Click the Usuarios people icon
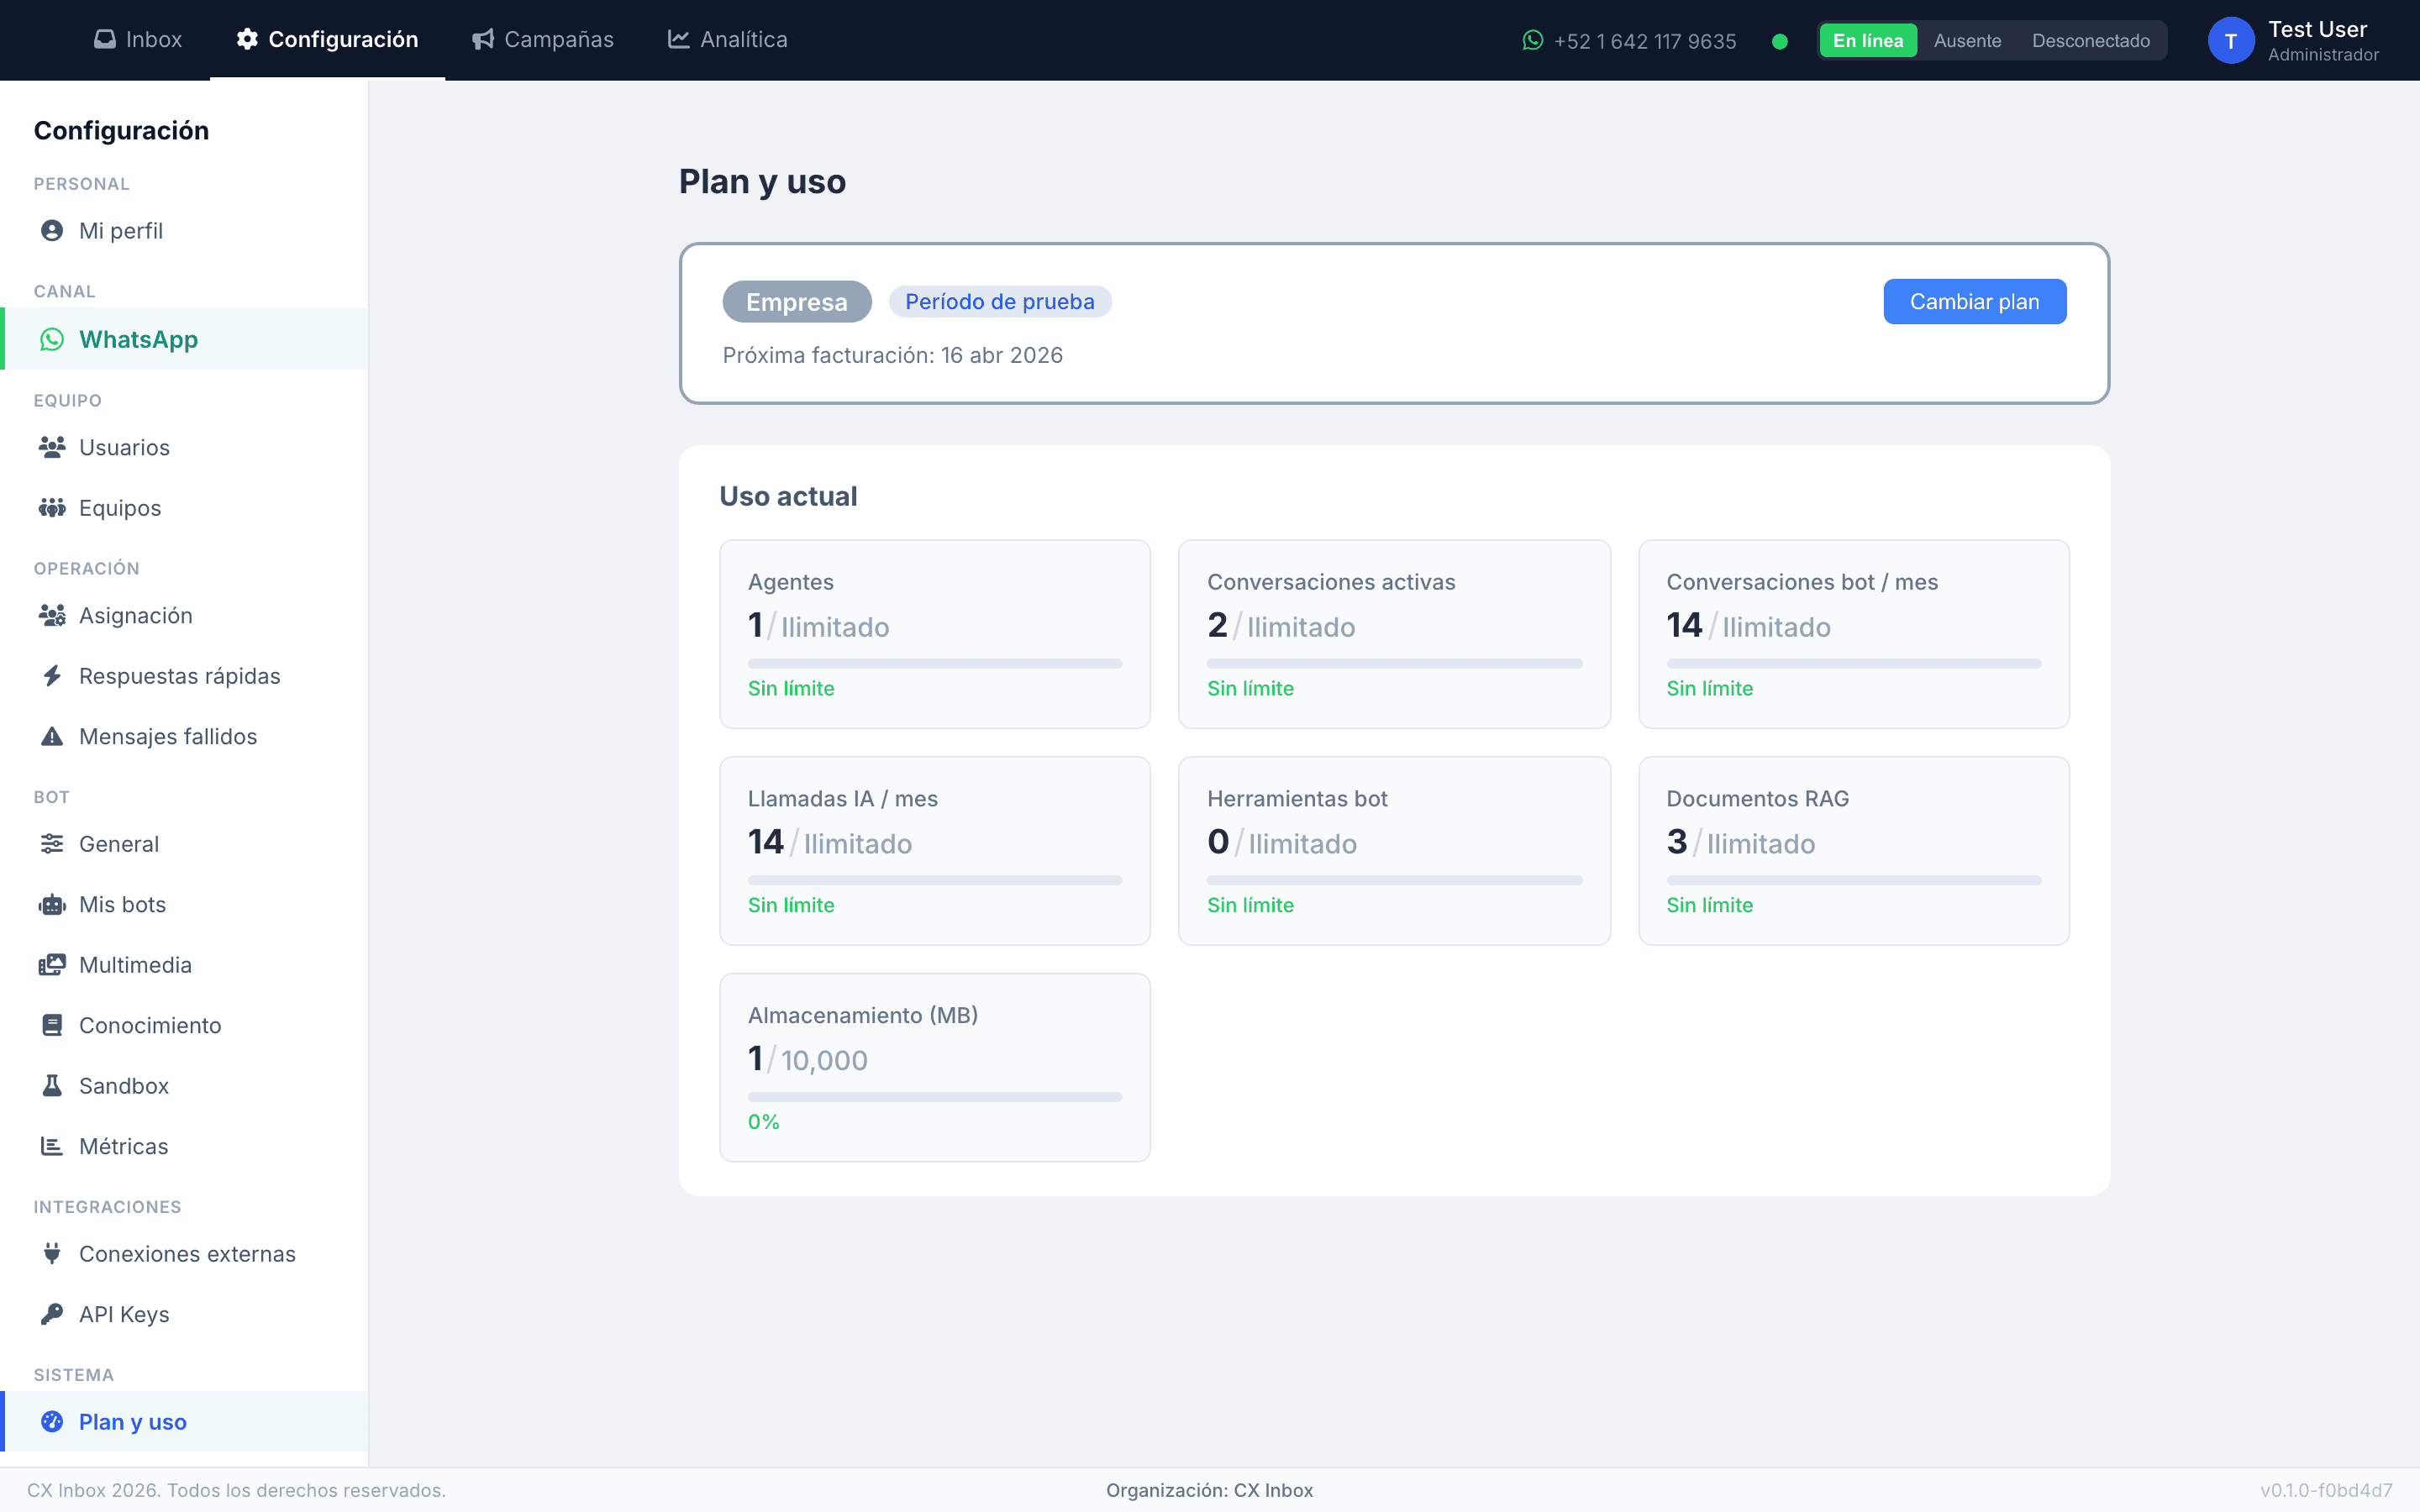The height and width of the screenshot is (1512, 2420). tap(52, 447)
